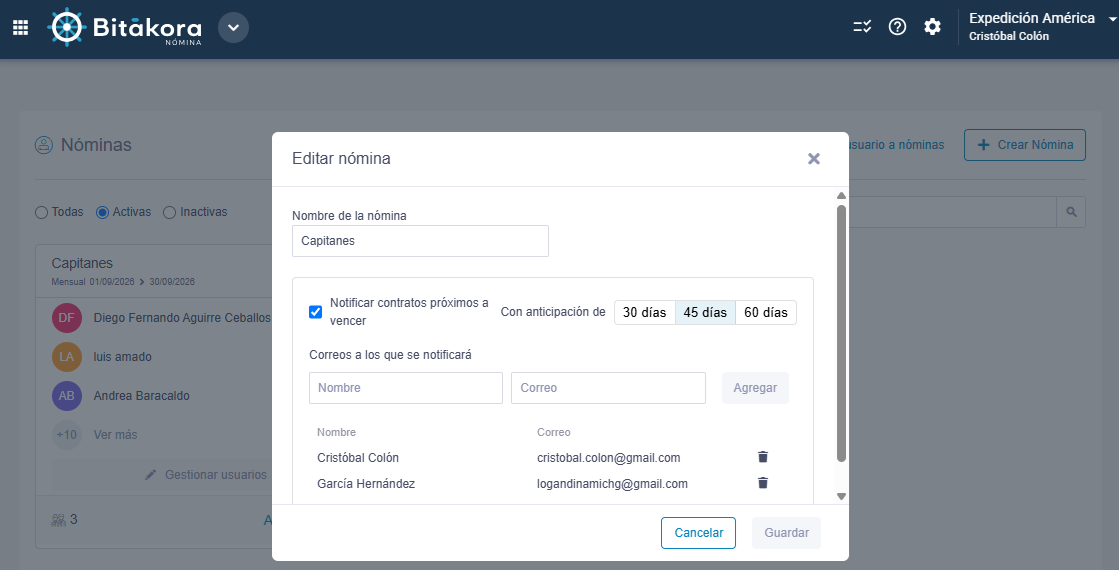The image size is (1119, 570).
Task: Click the Correo column header
Action: [554, 432]
